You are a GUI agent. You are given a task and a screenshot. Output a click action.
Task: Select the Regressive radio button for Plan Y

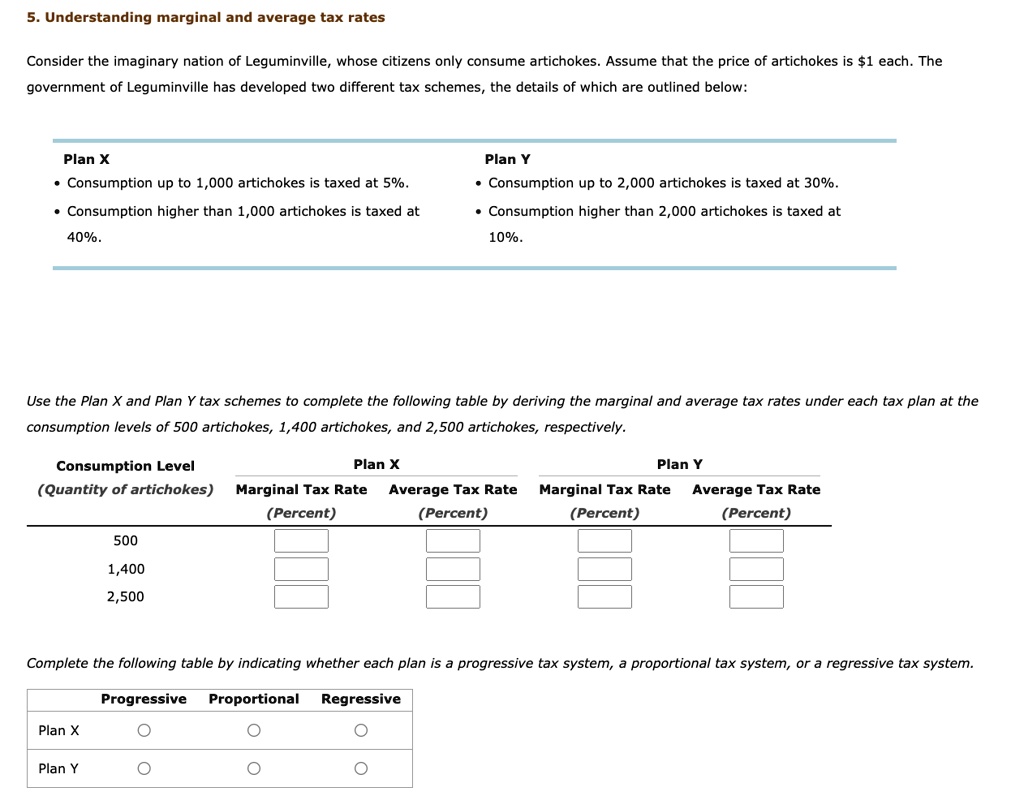coord(361,768)
